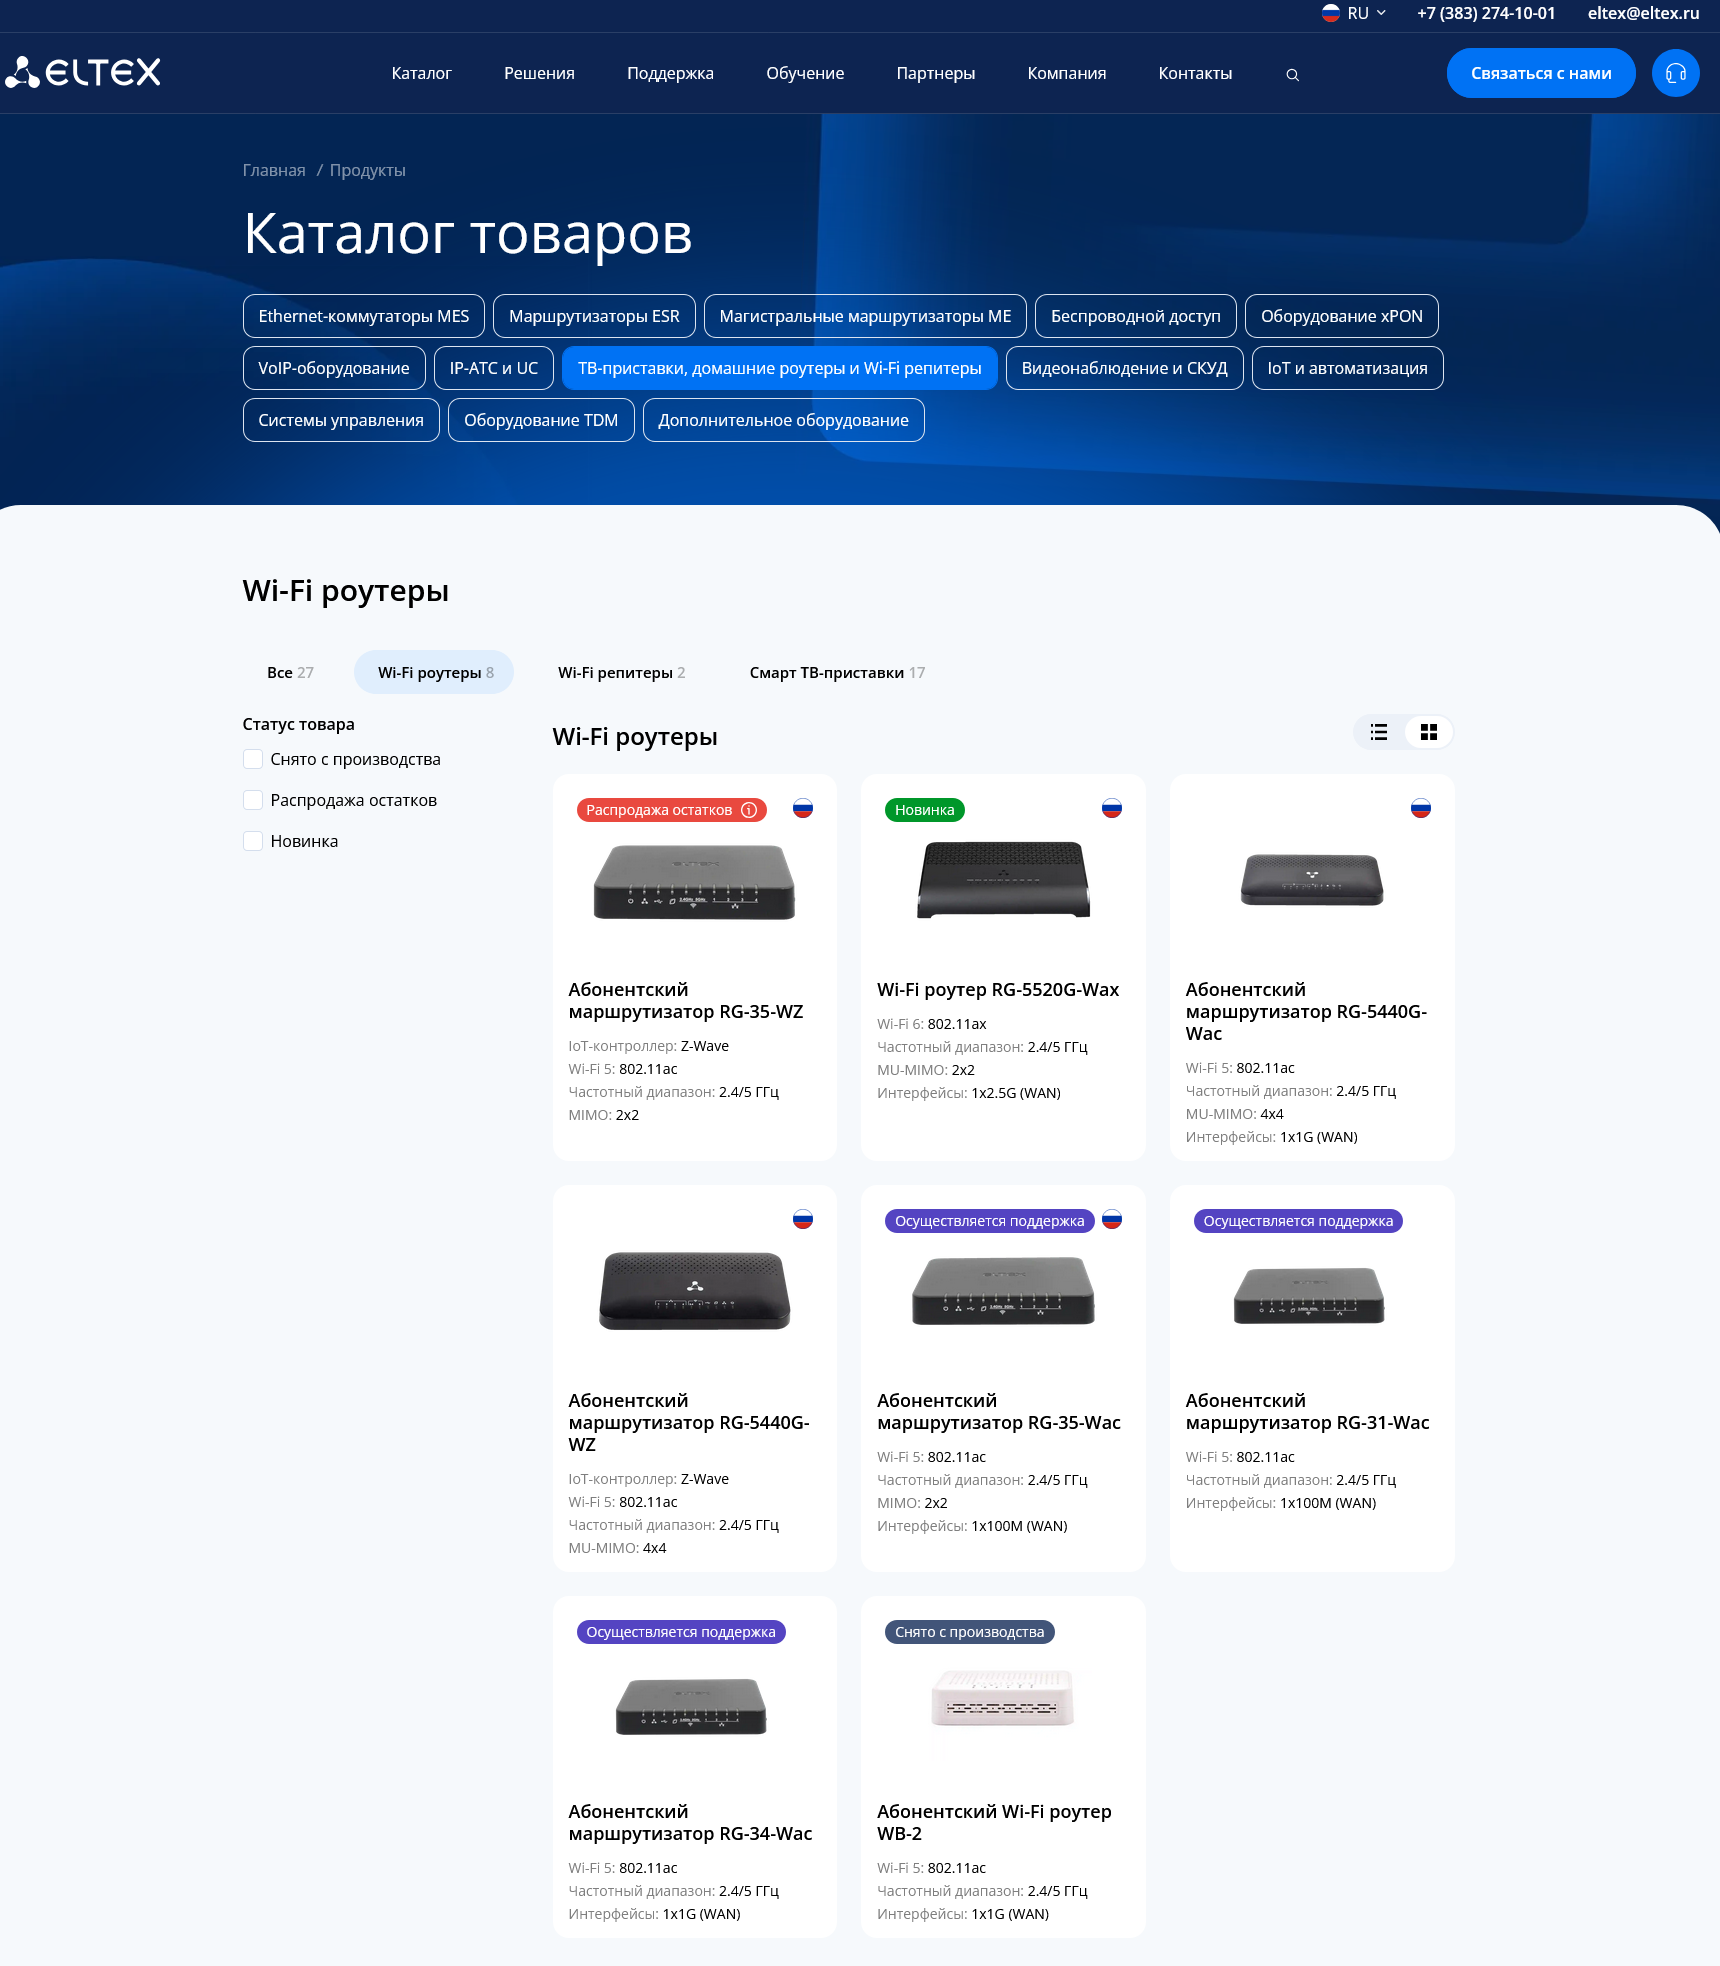Click info icon on Распродажа остатков badge

749,810
